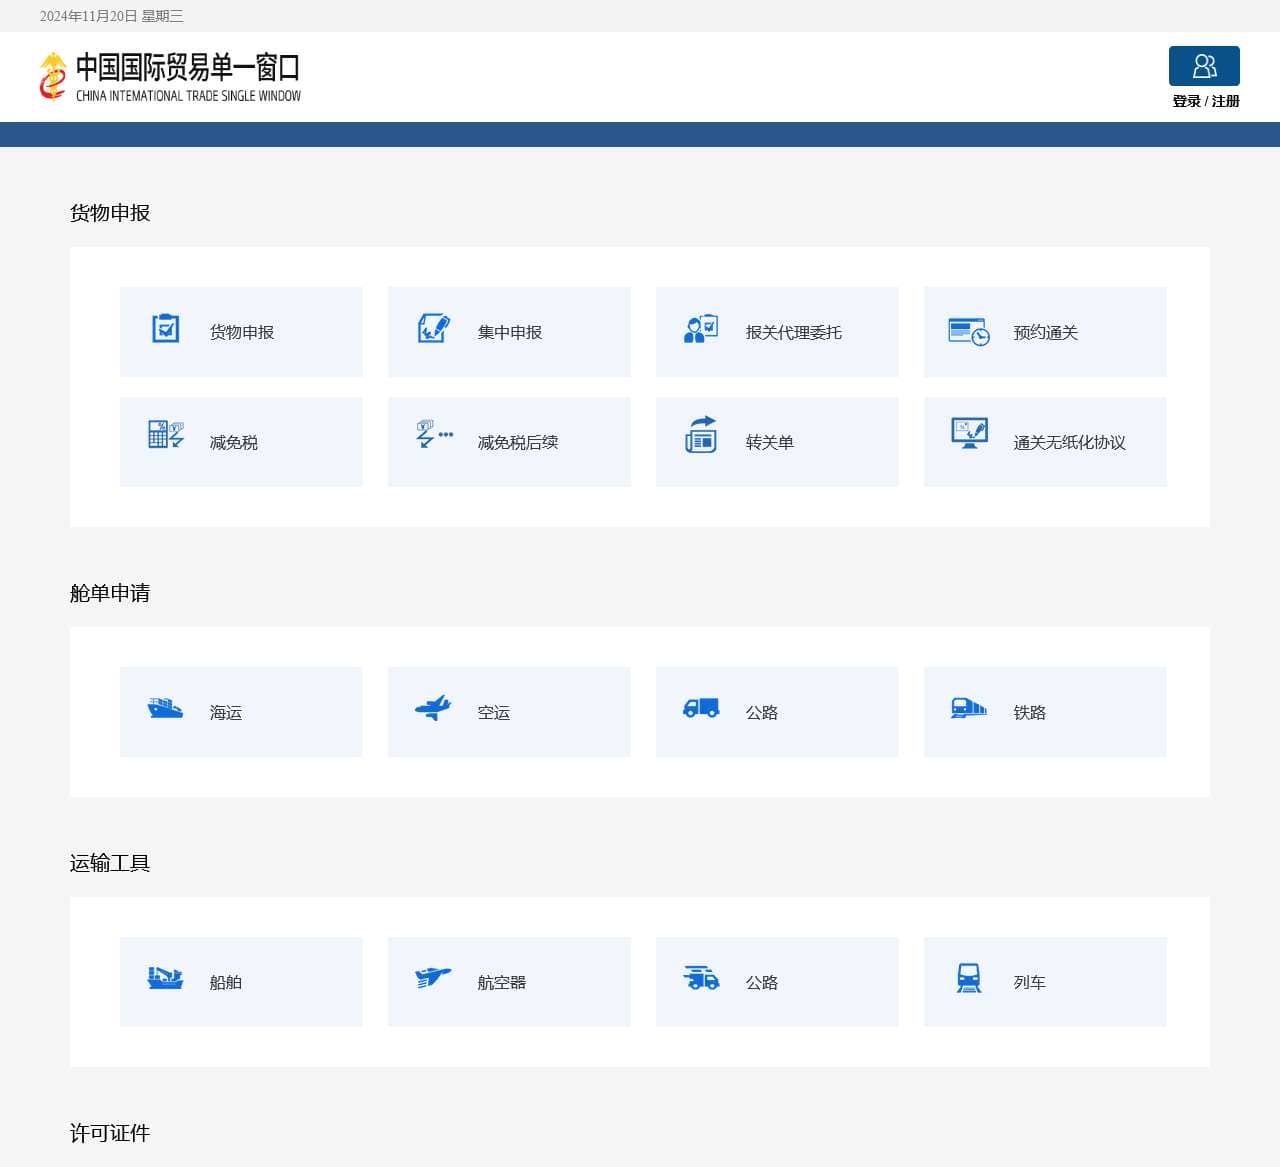Select the 空运 airplane icon
The width and height of the screenshot is (1280, 1167).
(434, 708)
